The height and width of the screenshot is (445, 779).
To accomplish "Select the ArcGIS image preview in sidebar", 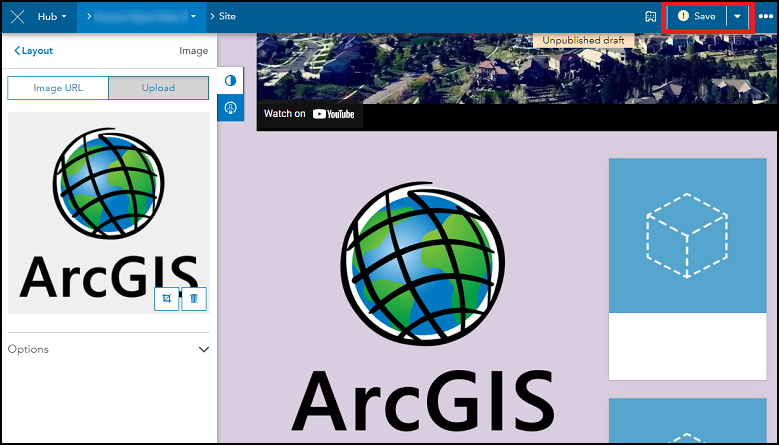I will (108, 213).
